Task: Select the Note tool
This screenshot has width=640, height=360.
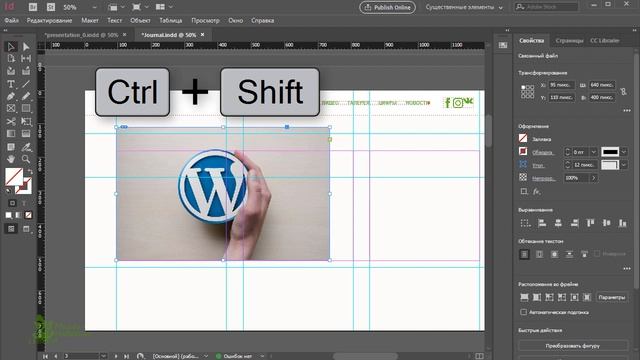Action: [11, 147]
